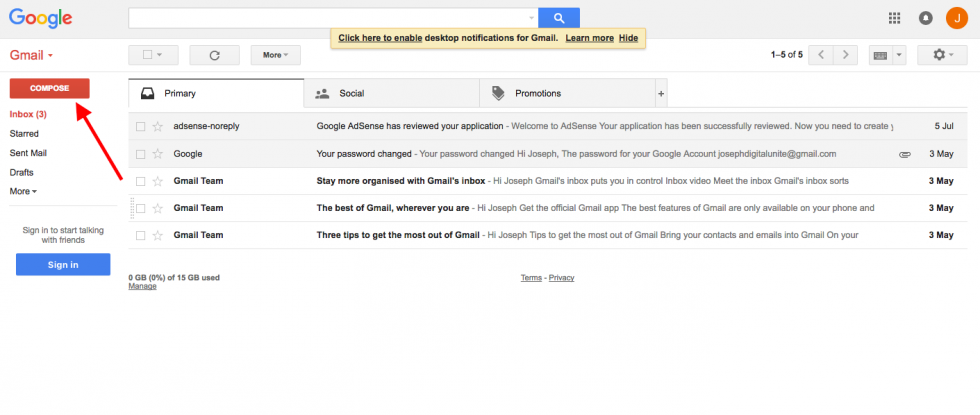The image size is (980, 415).
Task: Add a new inbox tab with plus
Action: [661, 94]
